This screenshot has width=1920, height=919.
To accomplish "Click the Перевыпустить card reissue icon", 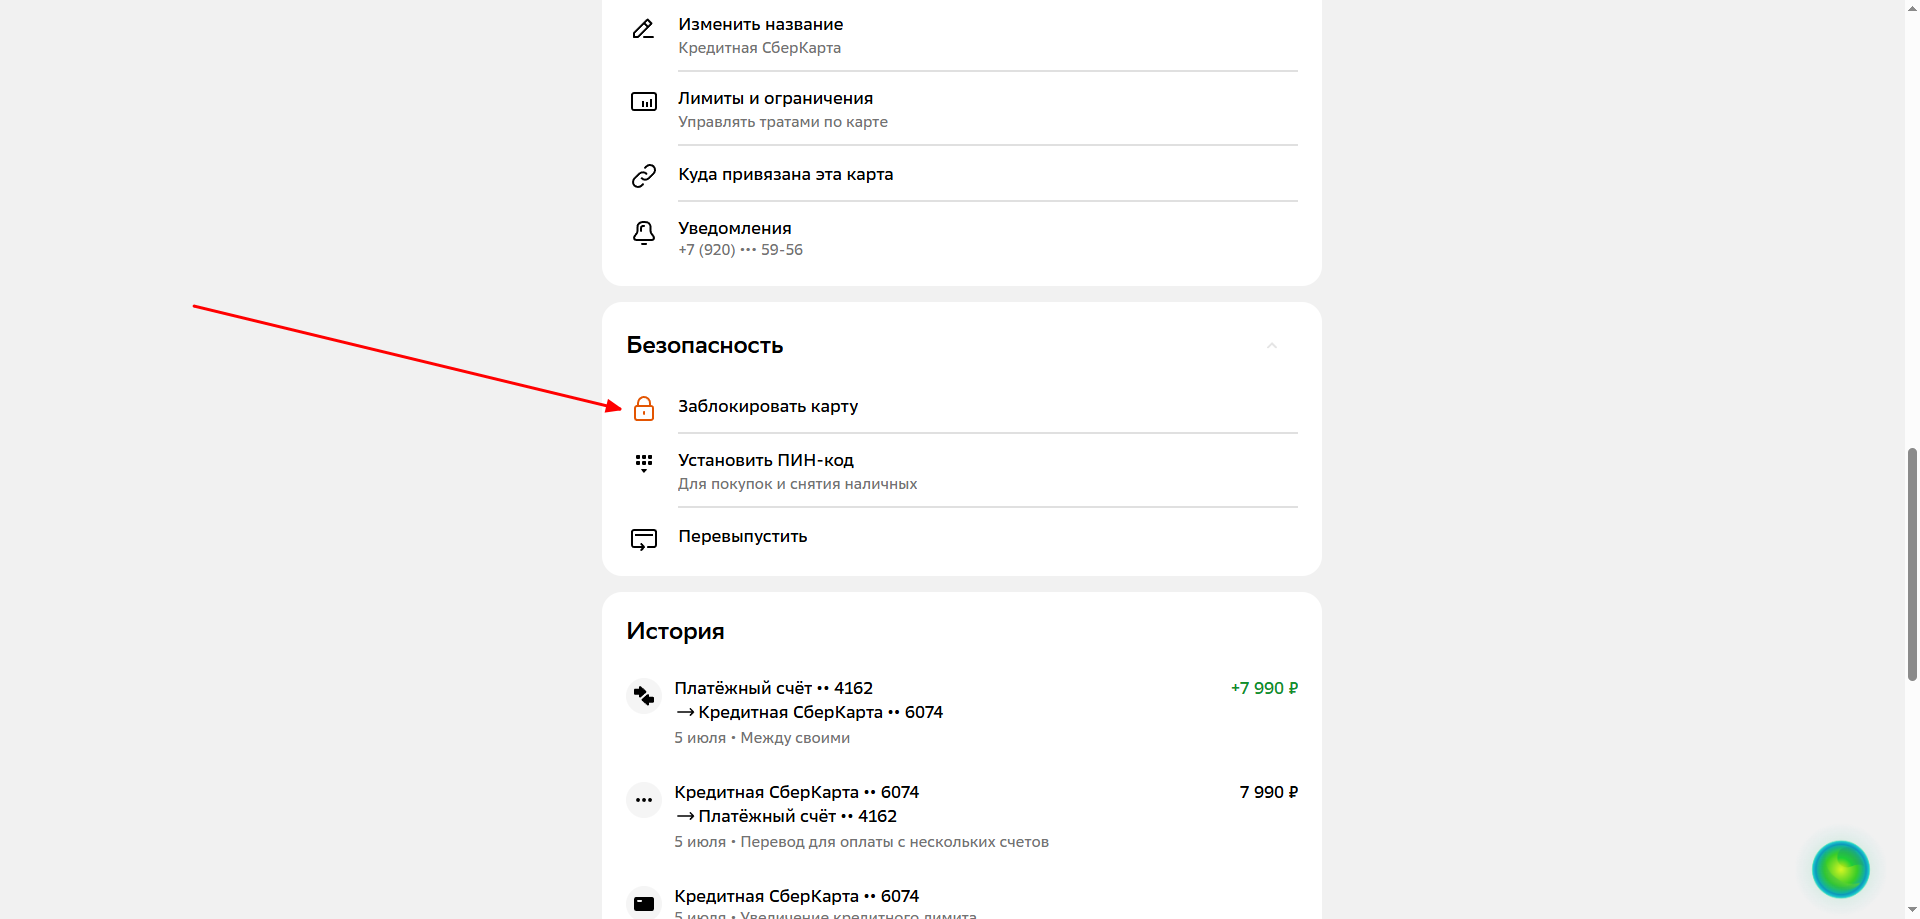I will [644, 540].
